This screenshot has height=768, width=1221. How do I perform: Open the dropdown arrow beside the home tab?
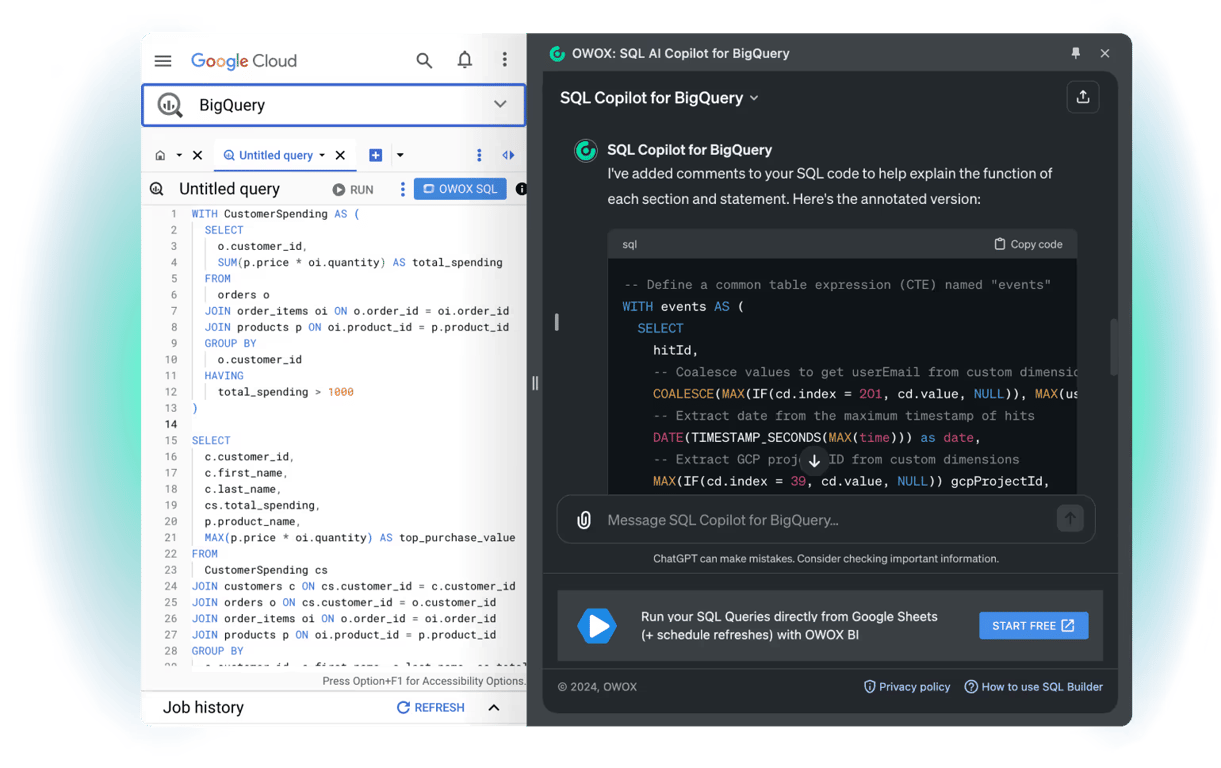[x=179, y=155]
